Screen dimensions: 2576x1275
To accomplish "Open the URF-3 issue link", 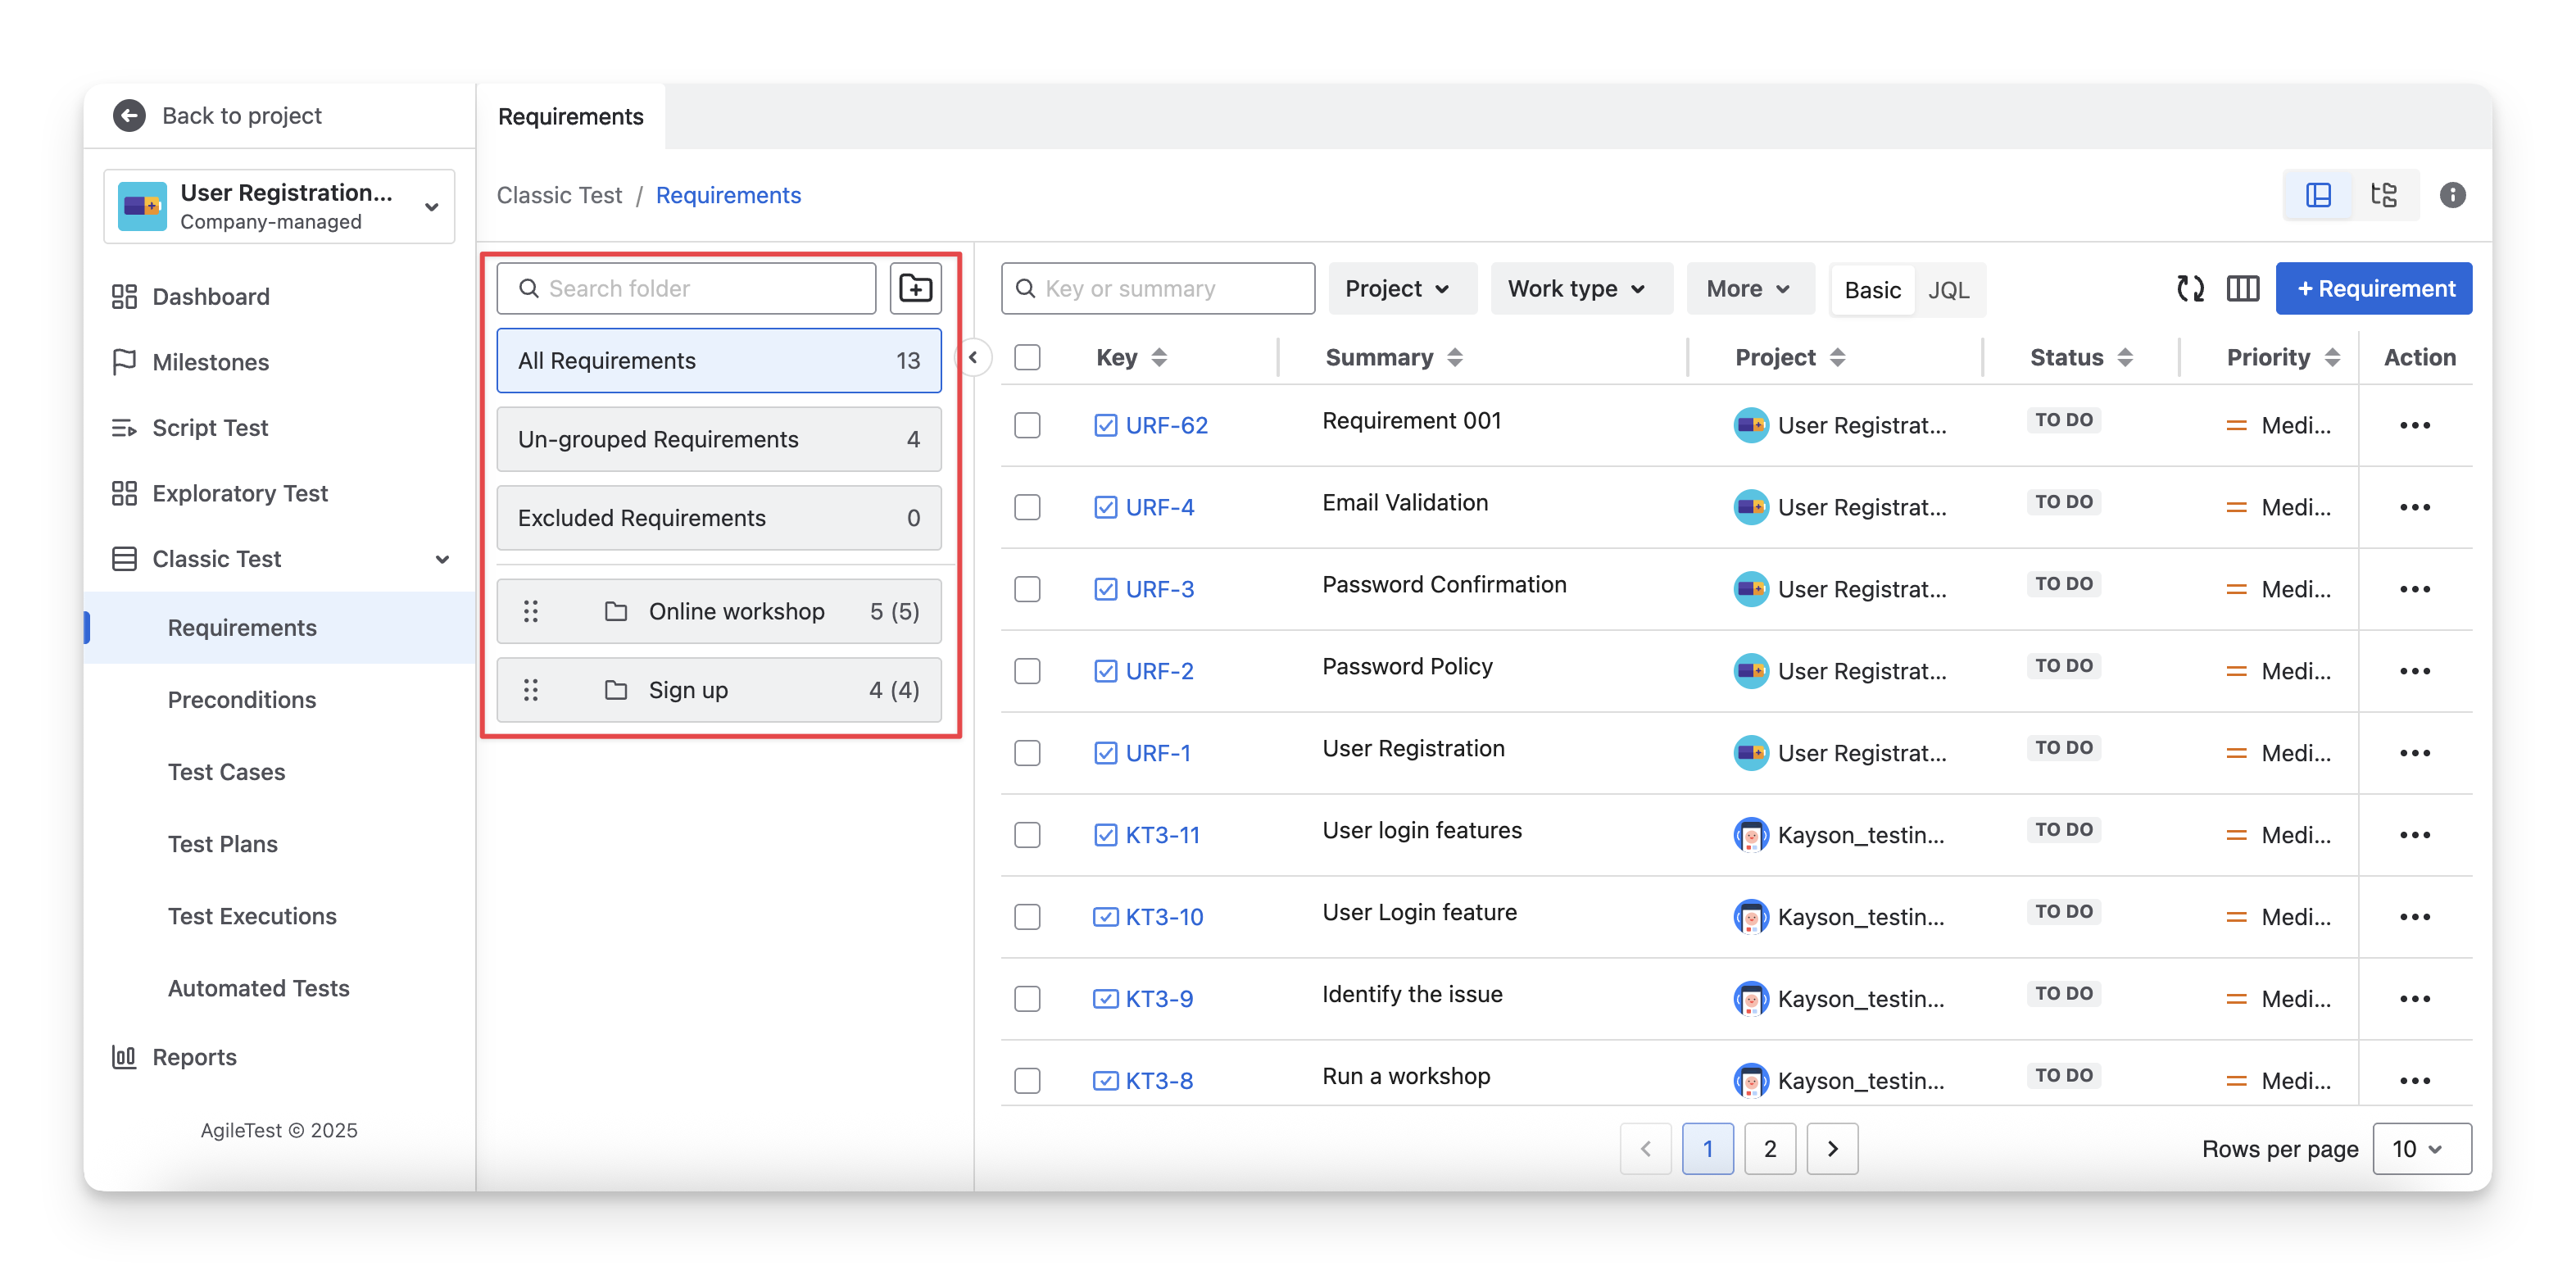I will 1159,589.
